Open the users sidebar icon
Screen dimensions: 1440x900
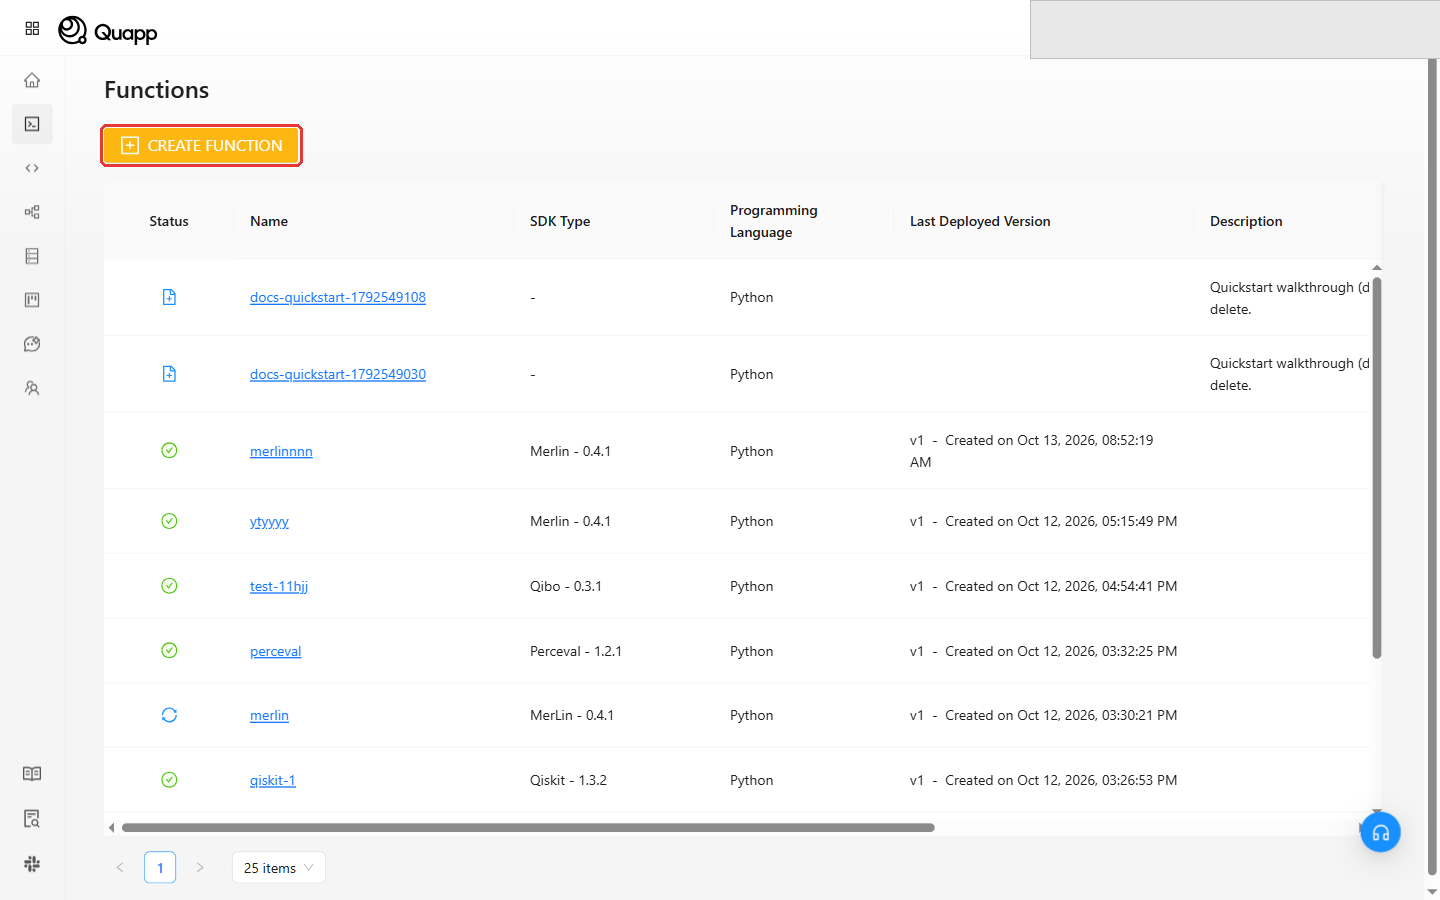tap(32, 388)
